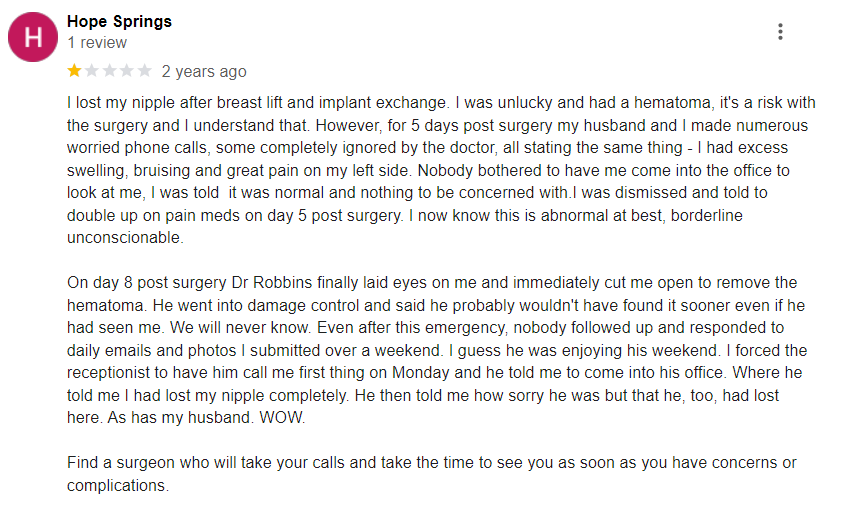Click the fifth gray rating star
This screenshot has height=505, width=845.
tap(144, 71)
